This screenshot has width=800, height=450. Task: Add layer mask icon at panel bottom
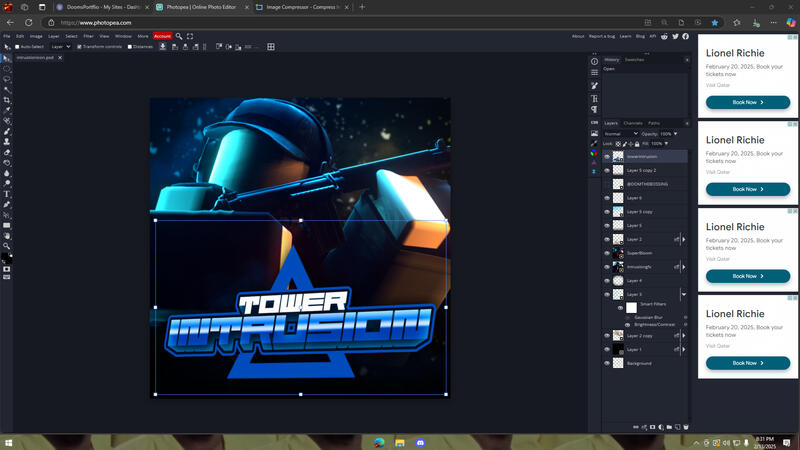(653, 427)
